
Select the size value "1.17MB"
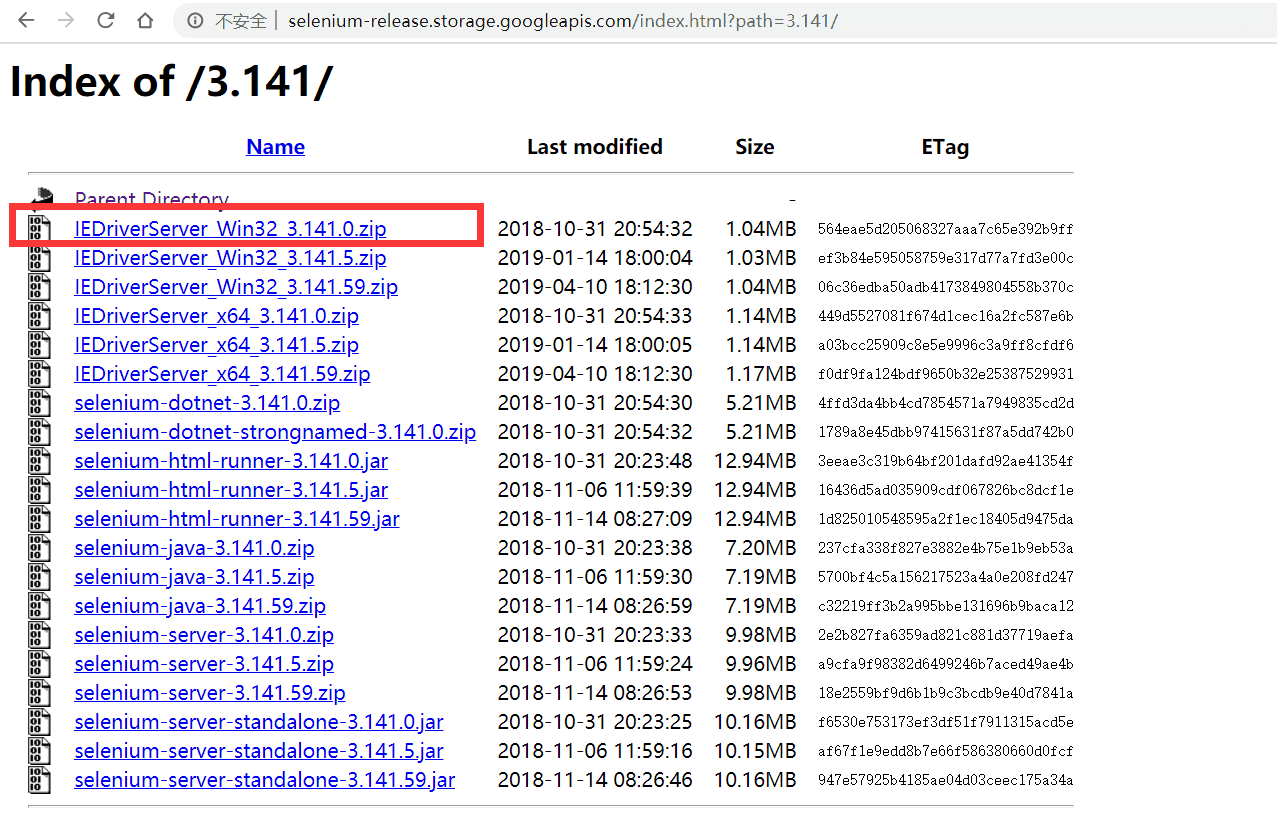click(x=761, y=374)
